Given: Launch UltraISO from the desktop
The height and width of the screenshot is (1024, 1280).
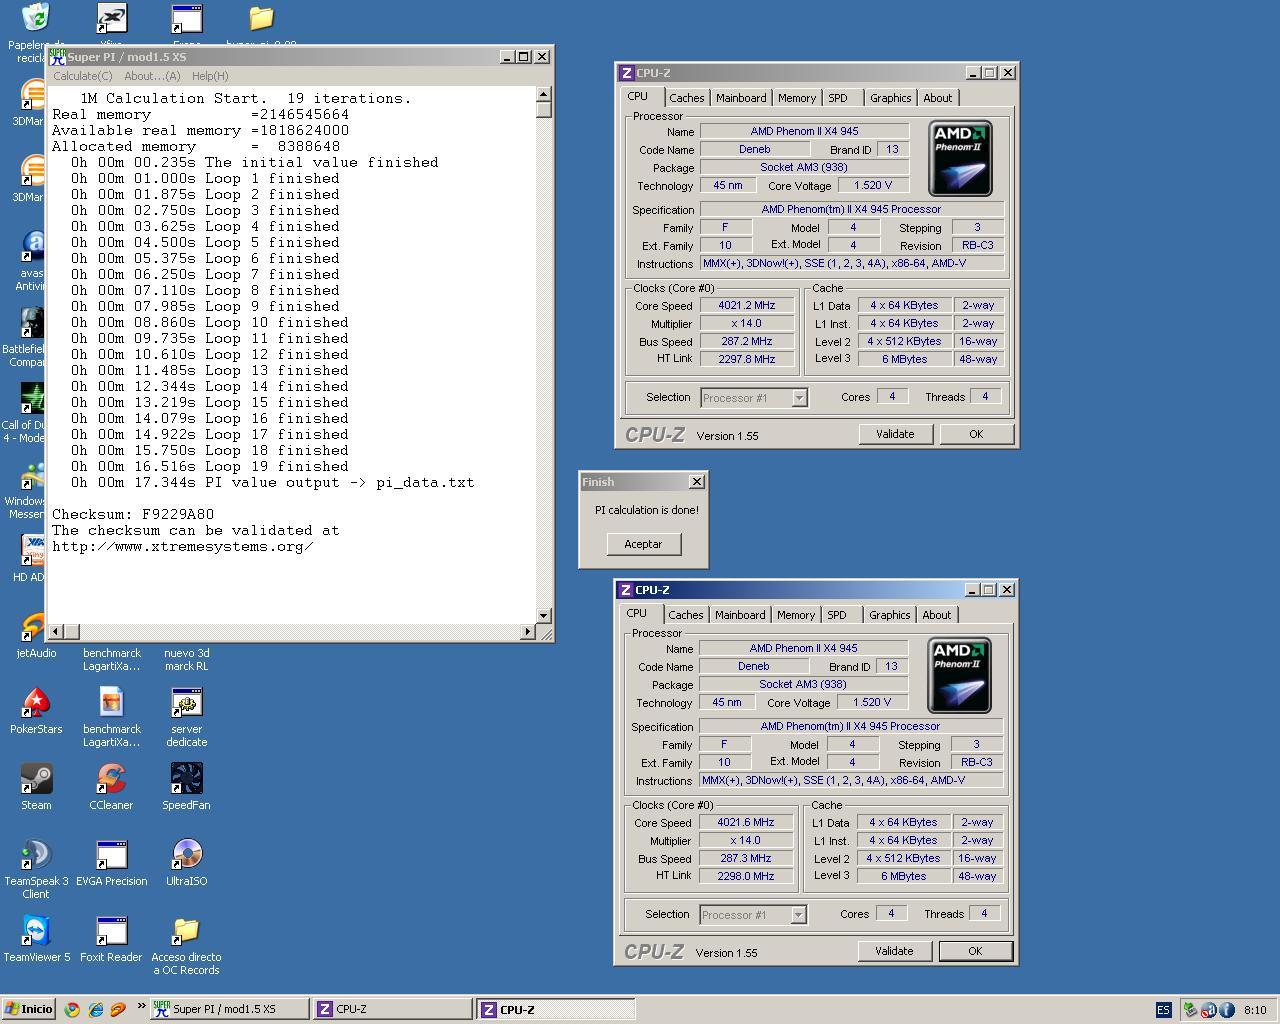Looking at the screenshot, I should tap(187, 855).
